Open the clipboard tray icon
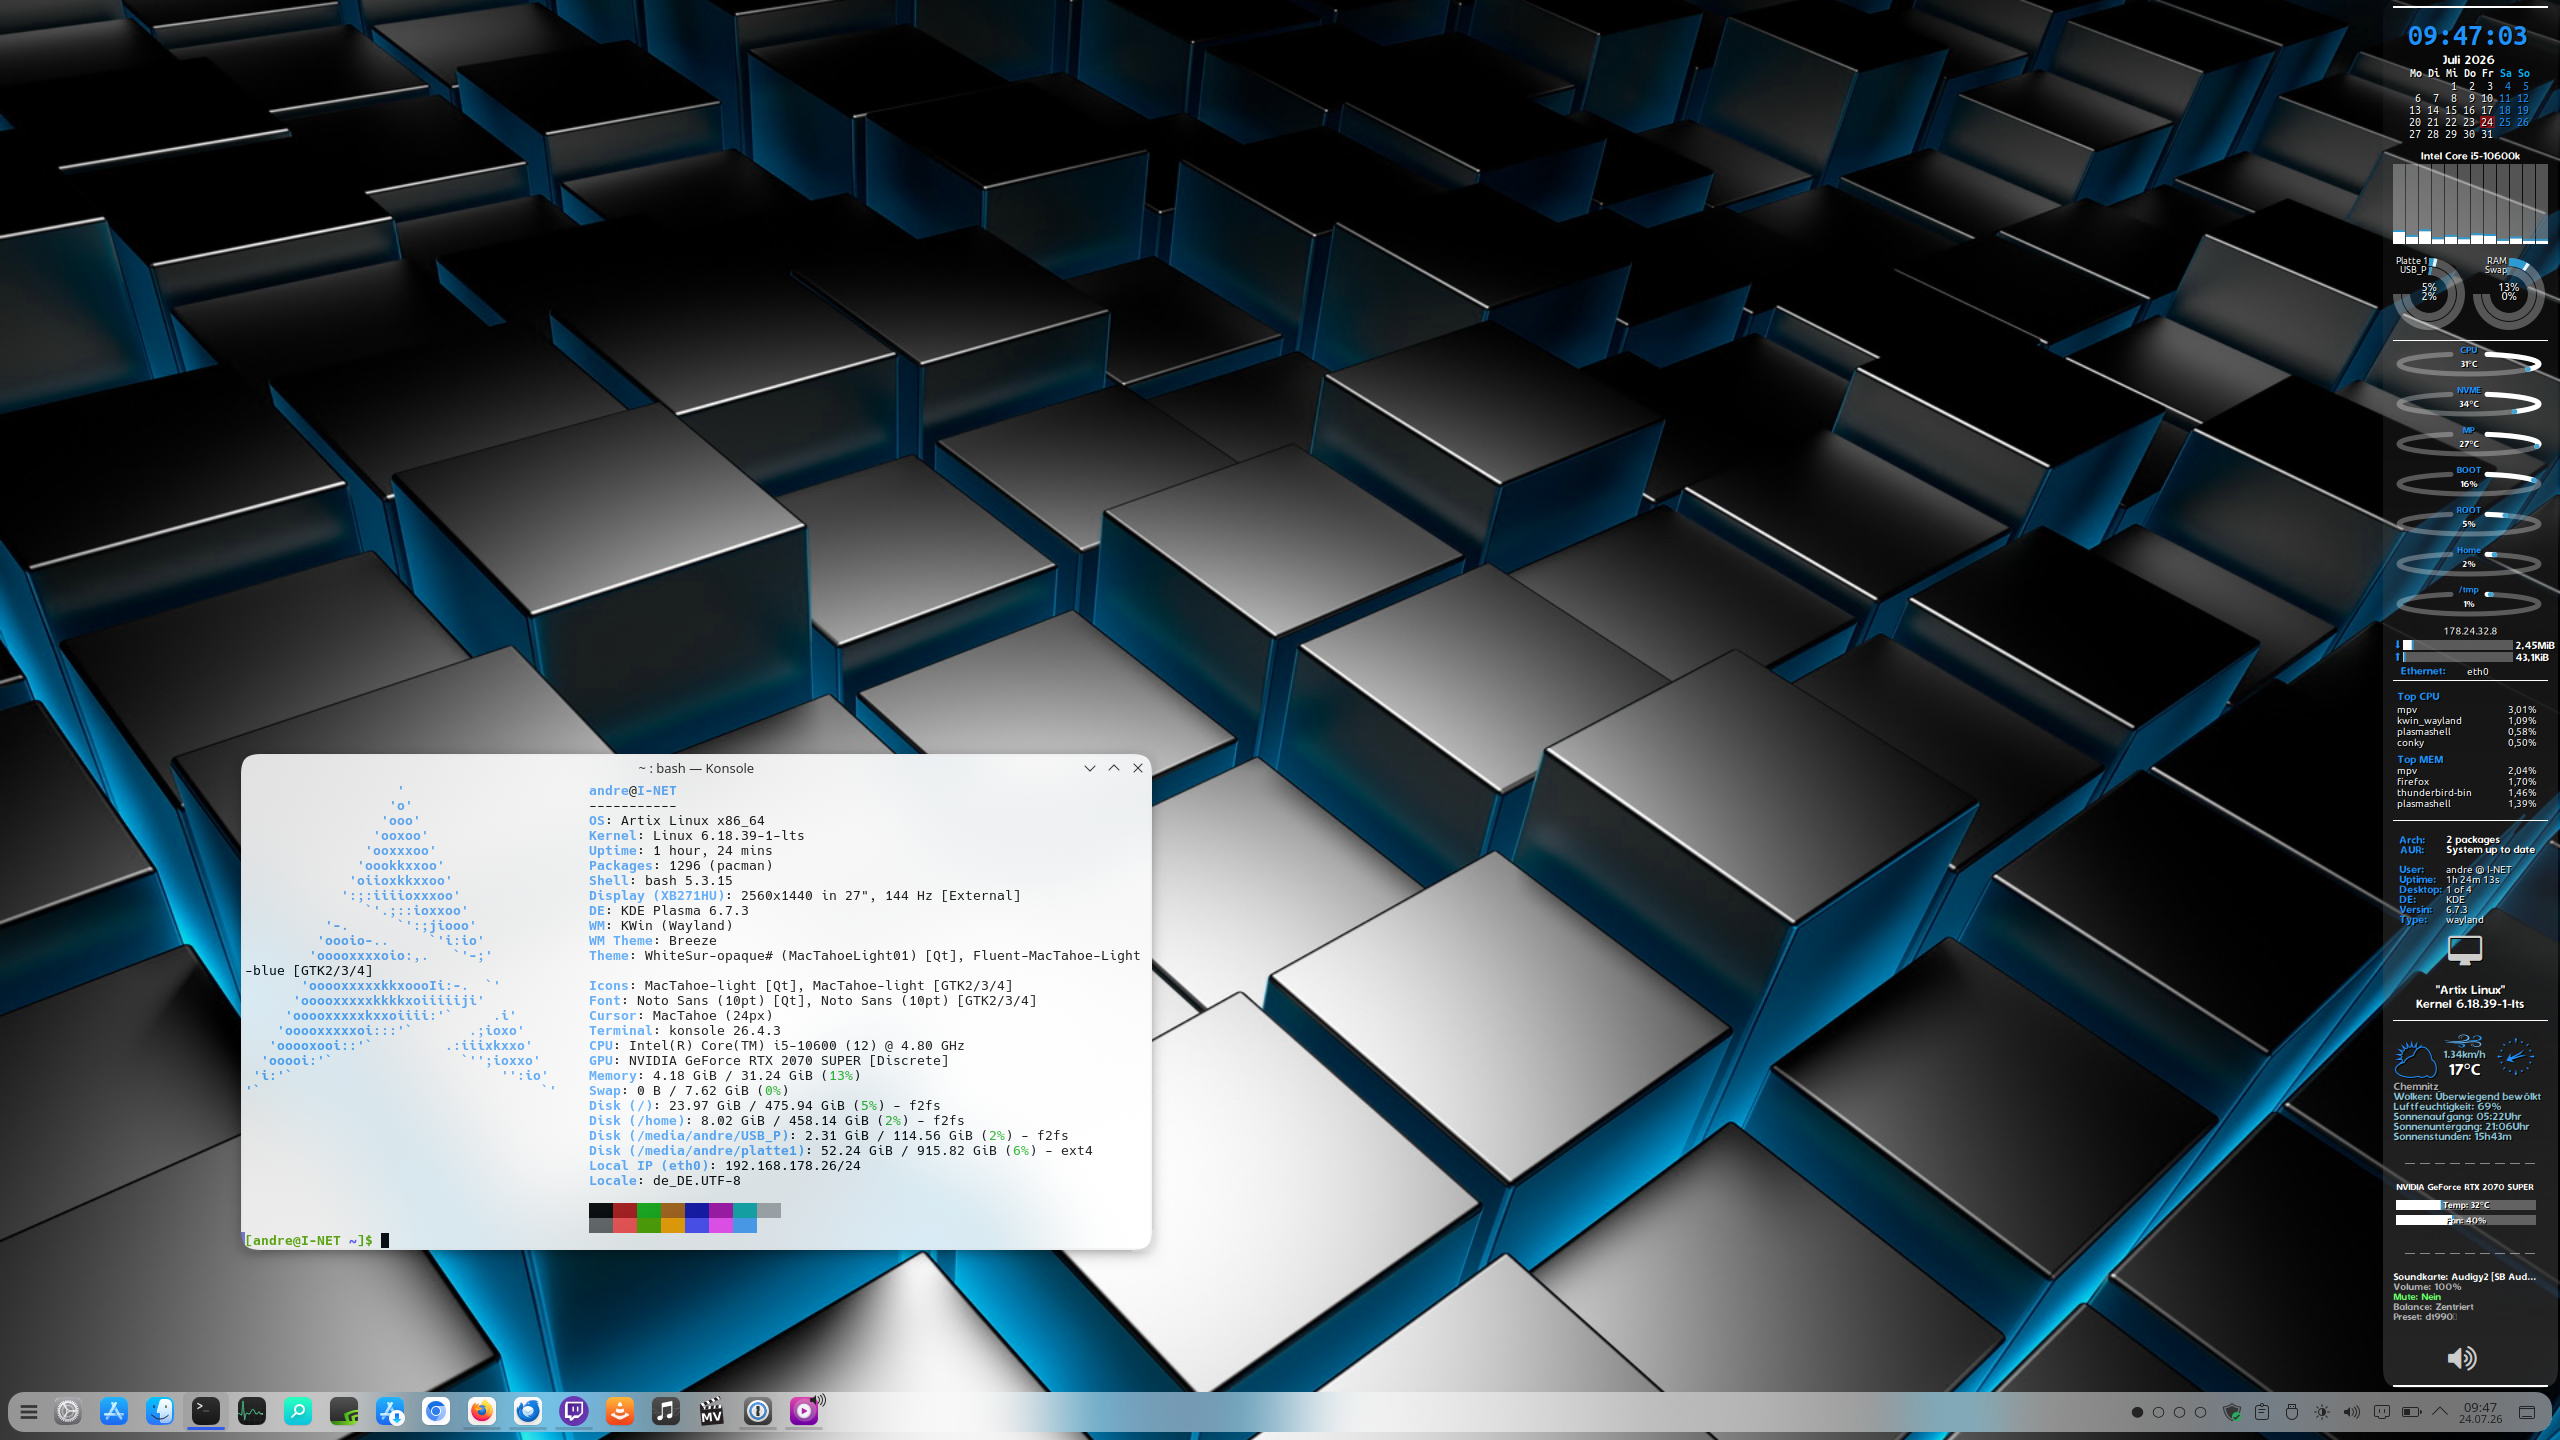This screenshot has width=2560, height=1440. pos(2262,1412)
